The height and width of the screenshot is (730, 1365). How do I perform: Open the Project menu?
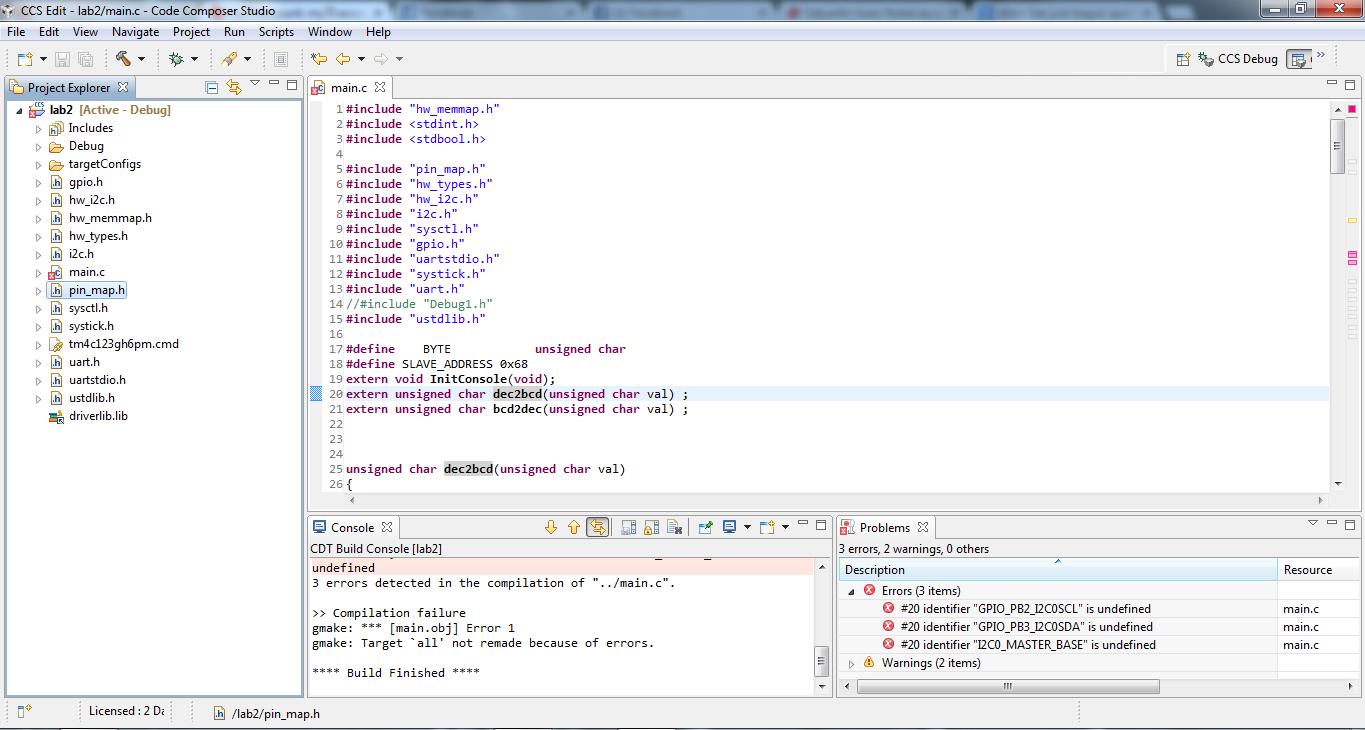coord(191,32)
